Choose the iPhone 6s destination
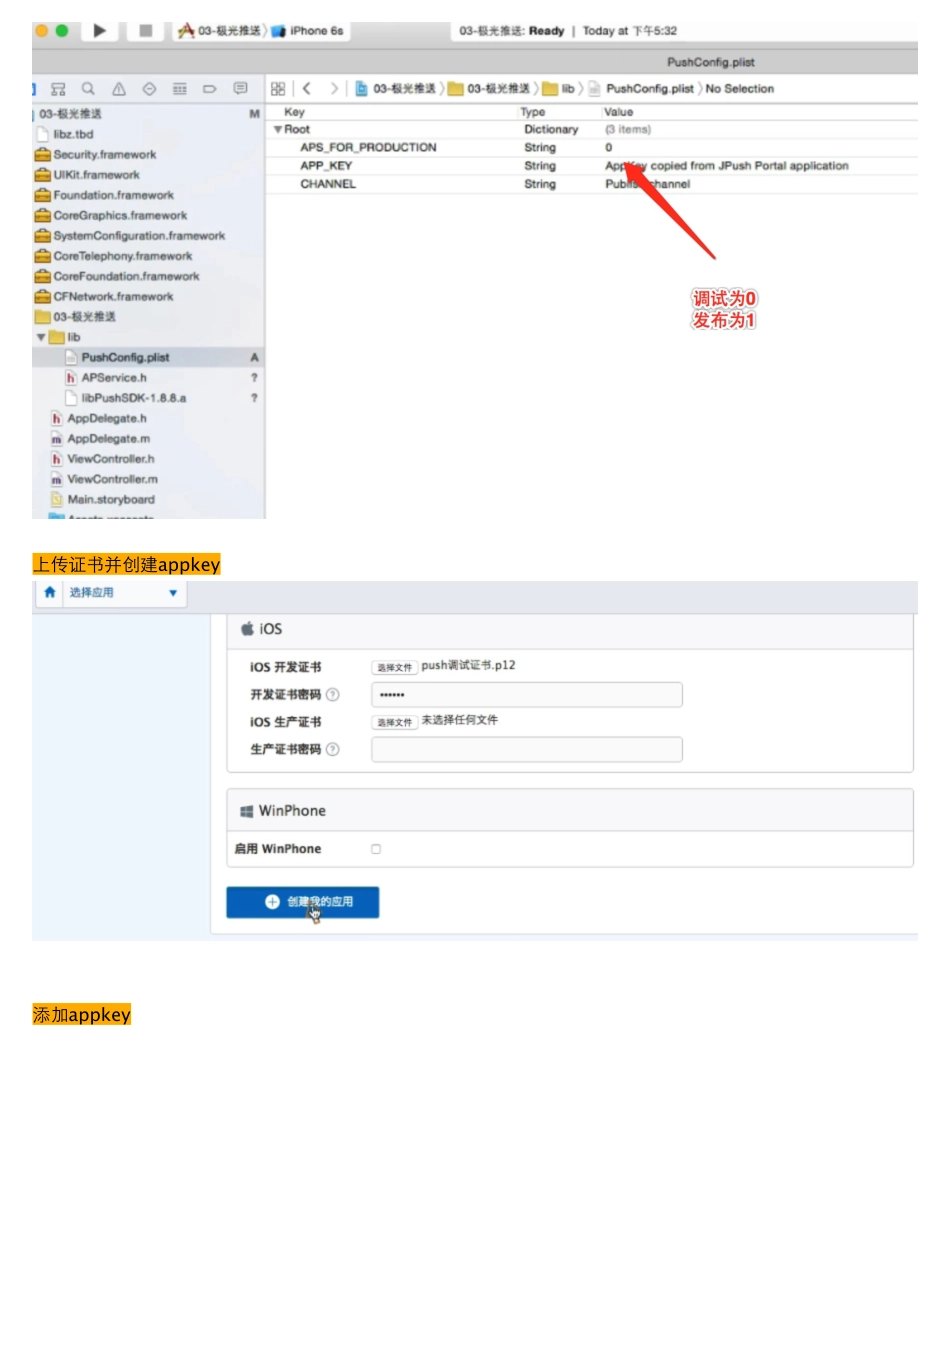This screenshot has height=1345, width=950. coord(308,31)
